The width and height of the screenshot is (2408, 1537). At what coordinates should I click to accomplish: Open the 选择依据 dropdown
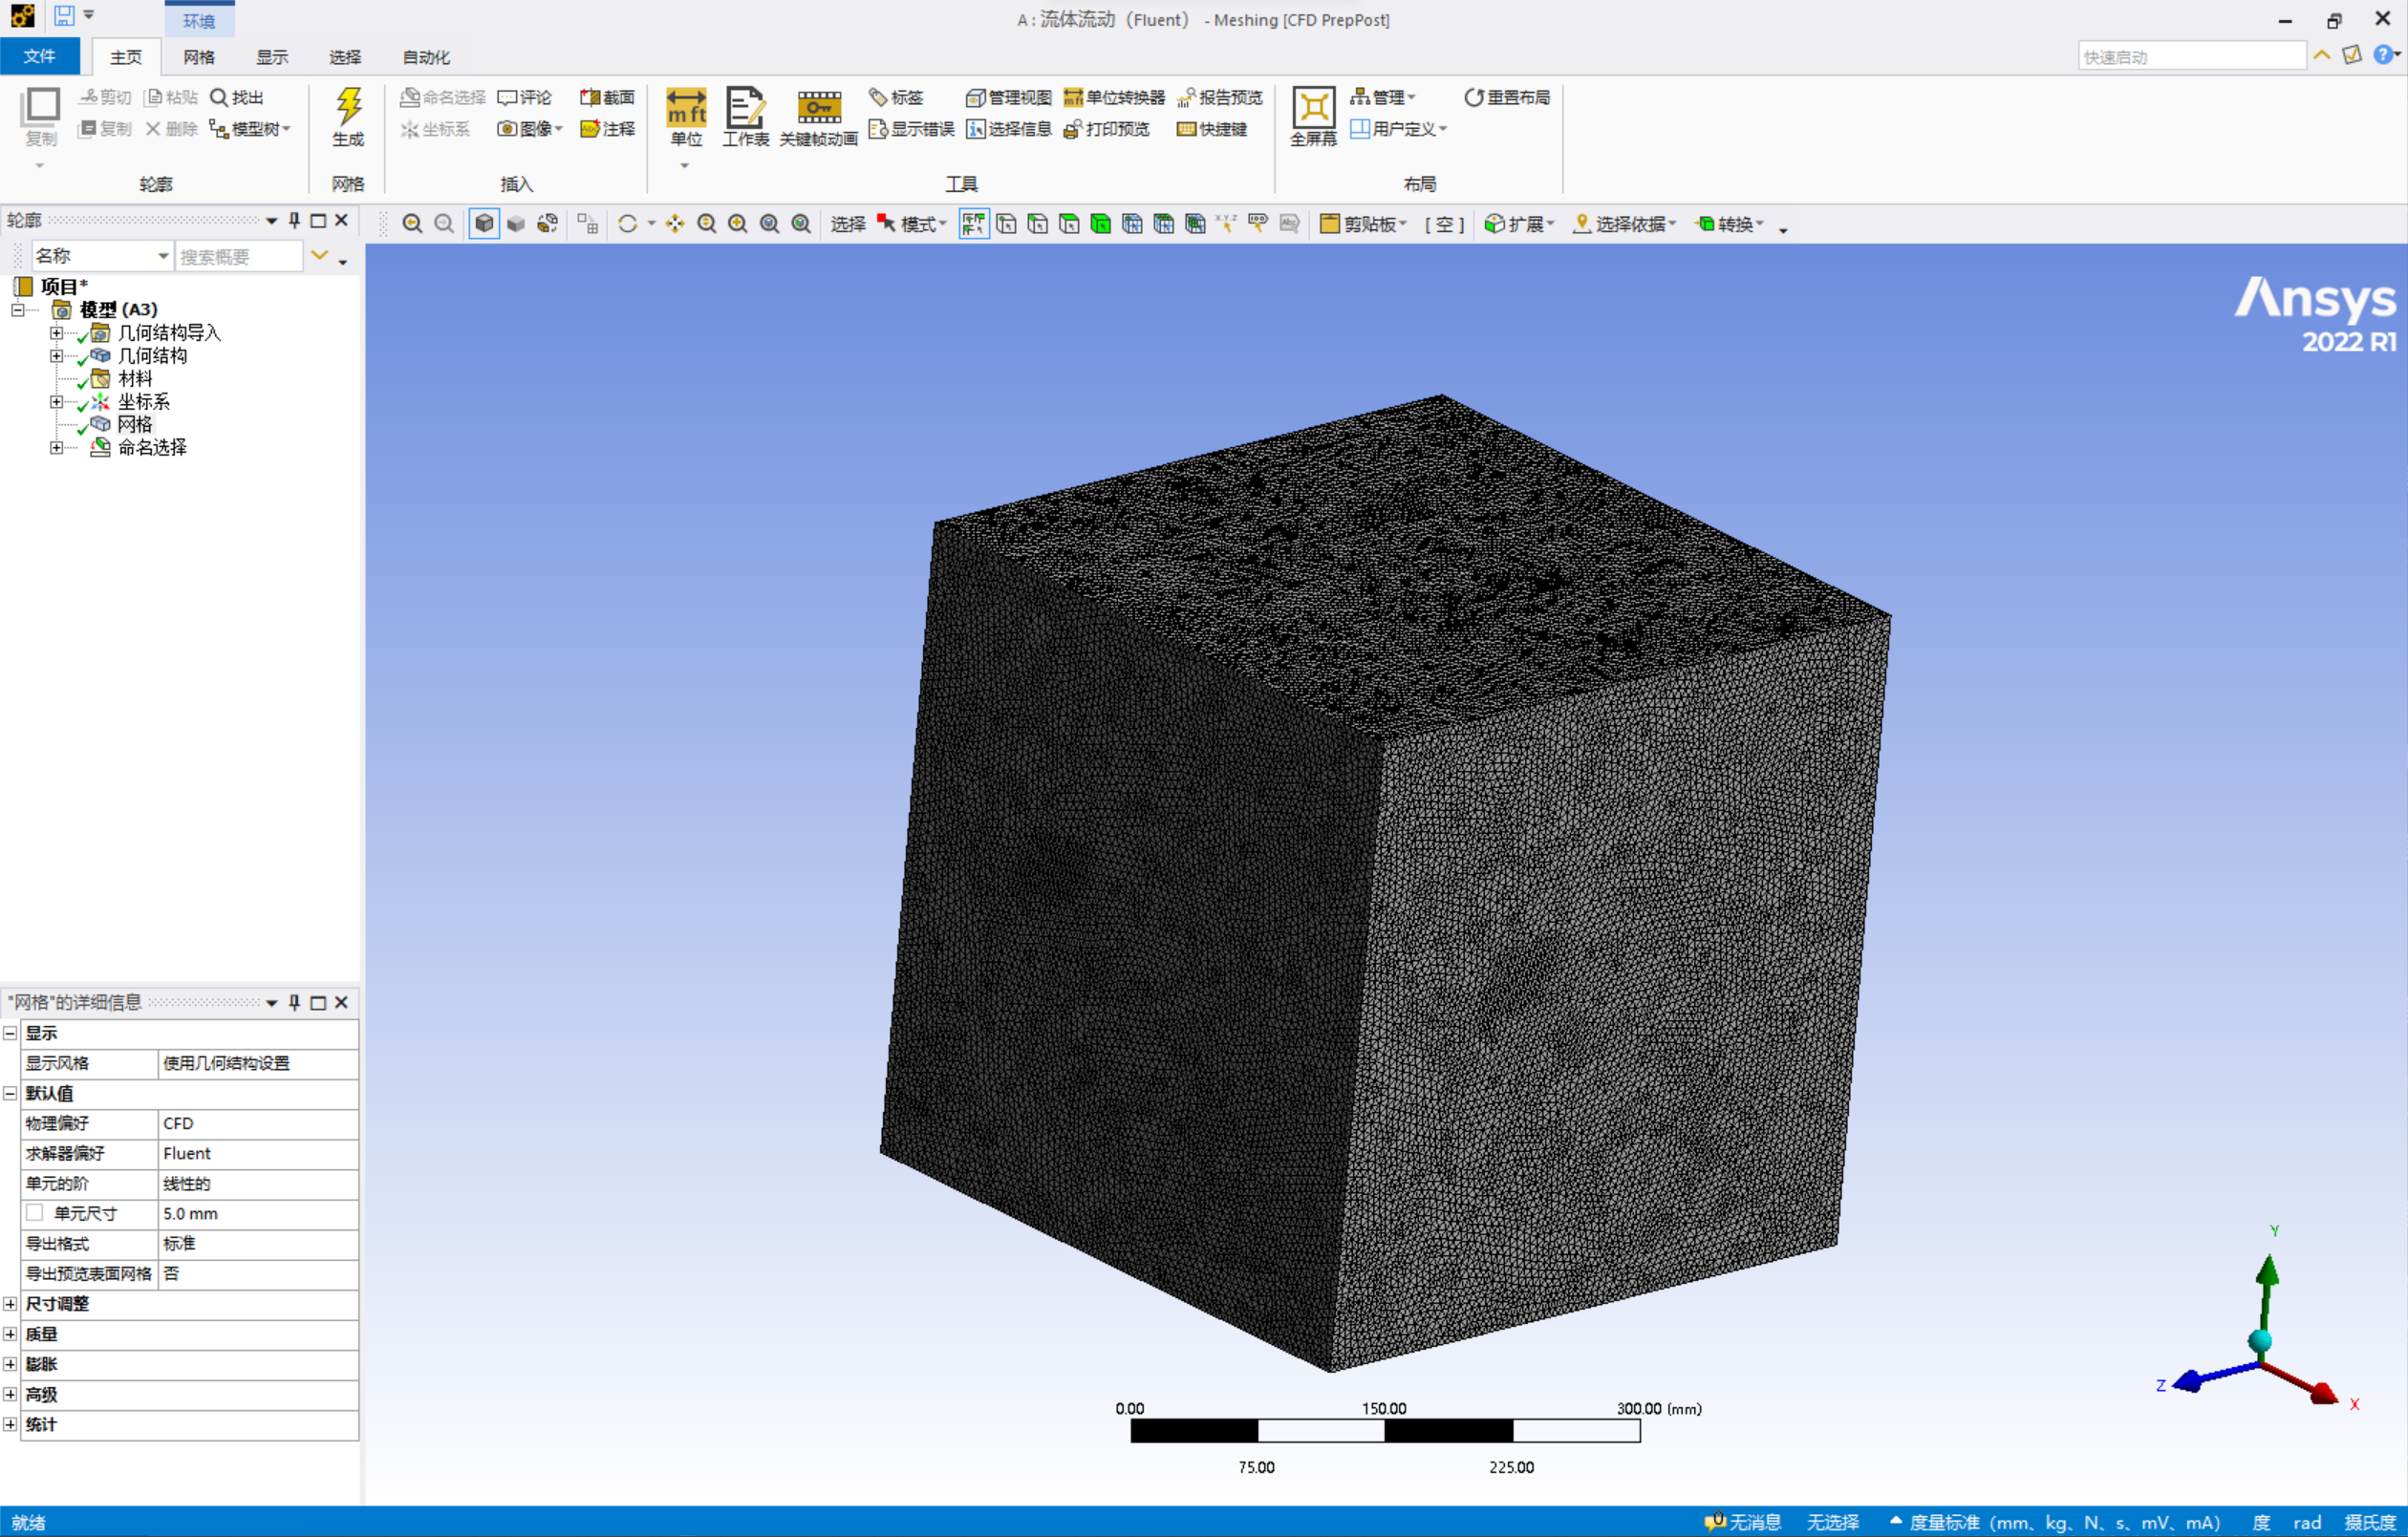pos(1625,224)
